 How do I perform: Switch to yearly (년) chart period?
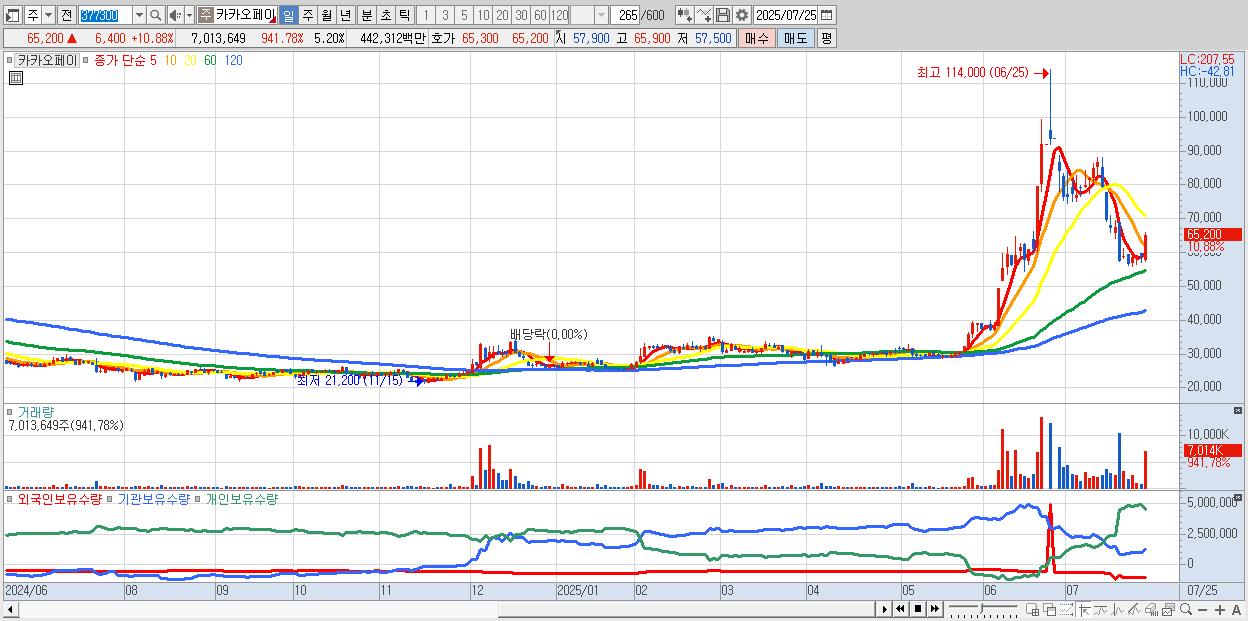tap(345, 15)
